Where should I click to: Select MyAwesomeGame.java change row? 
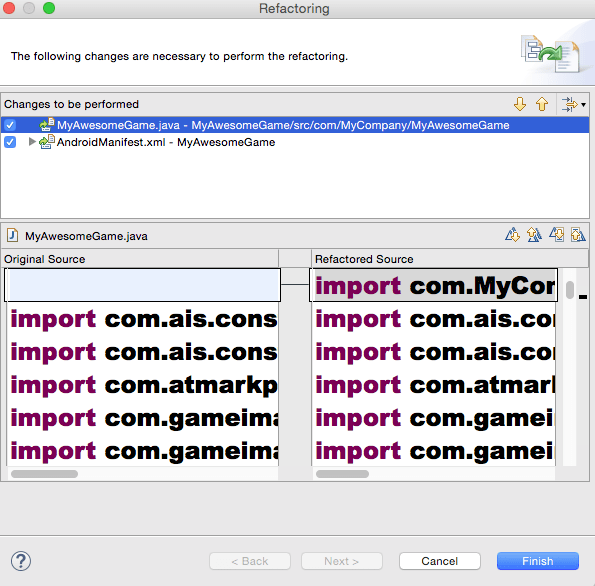coord(295,125)
